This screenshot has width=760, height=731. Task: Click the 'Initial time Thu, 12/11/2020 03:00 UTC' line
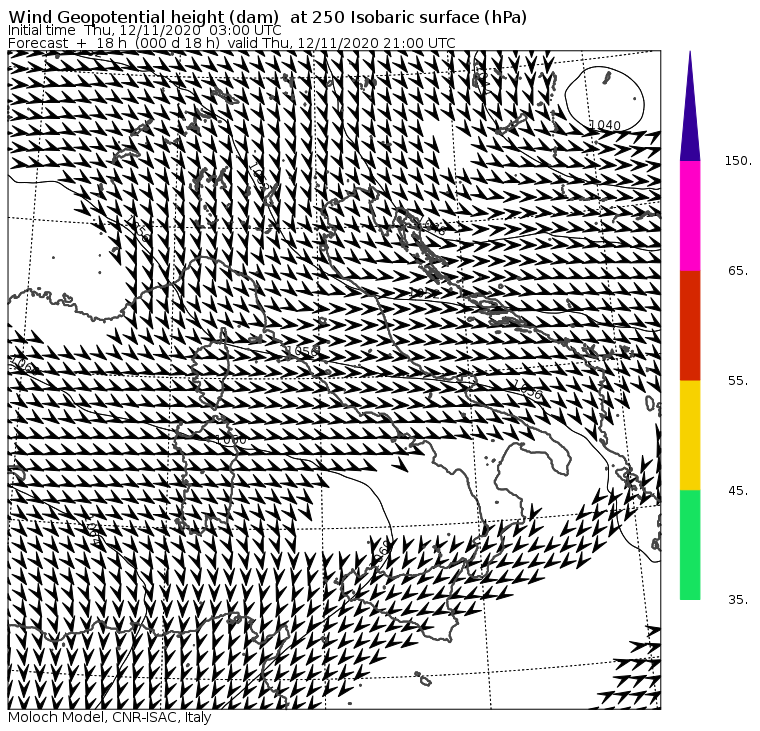coord(144,30)
